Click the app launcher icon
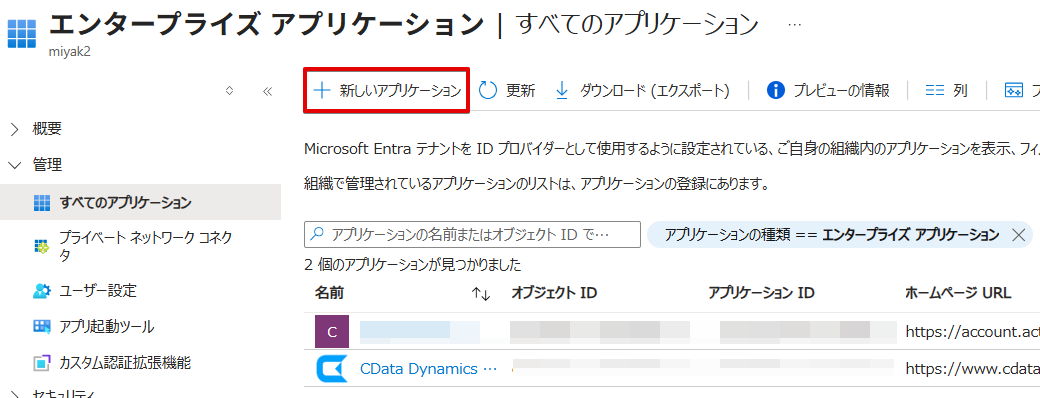This screenshot has width=1040, height=398. point(42,326)
